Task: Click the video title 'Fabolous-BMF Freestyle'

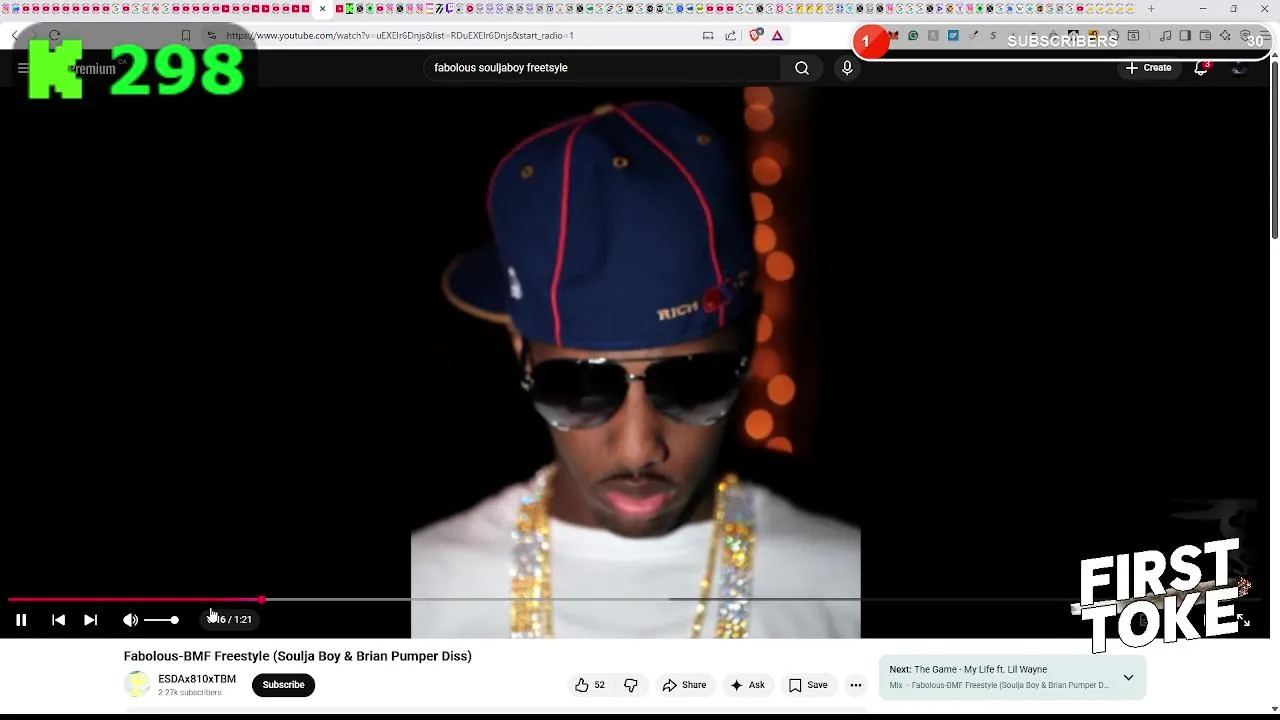Action: coord(297,656)
